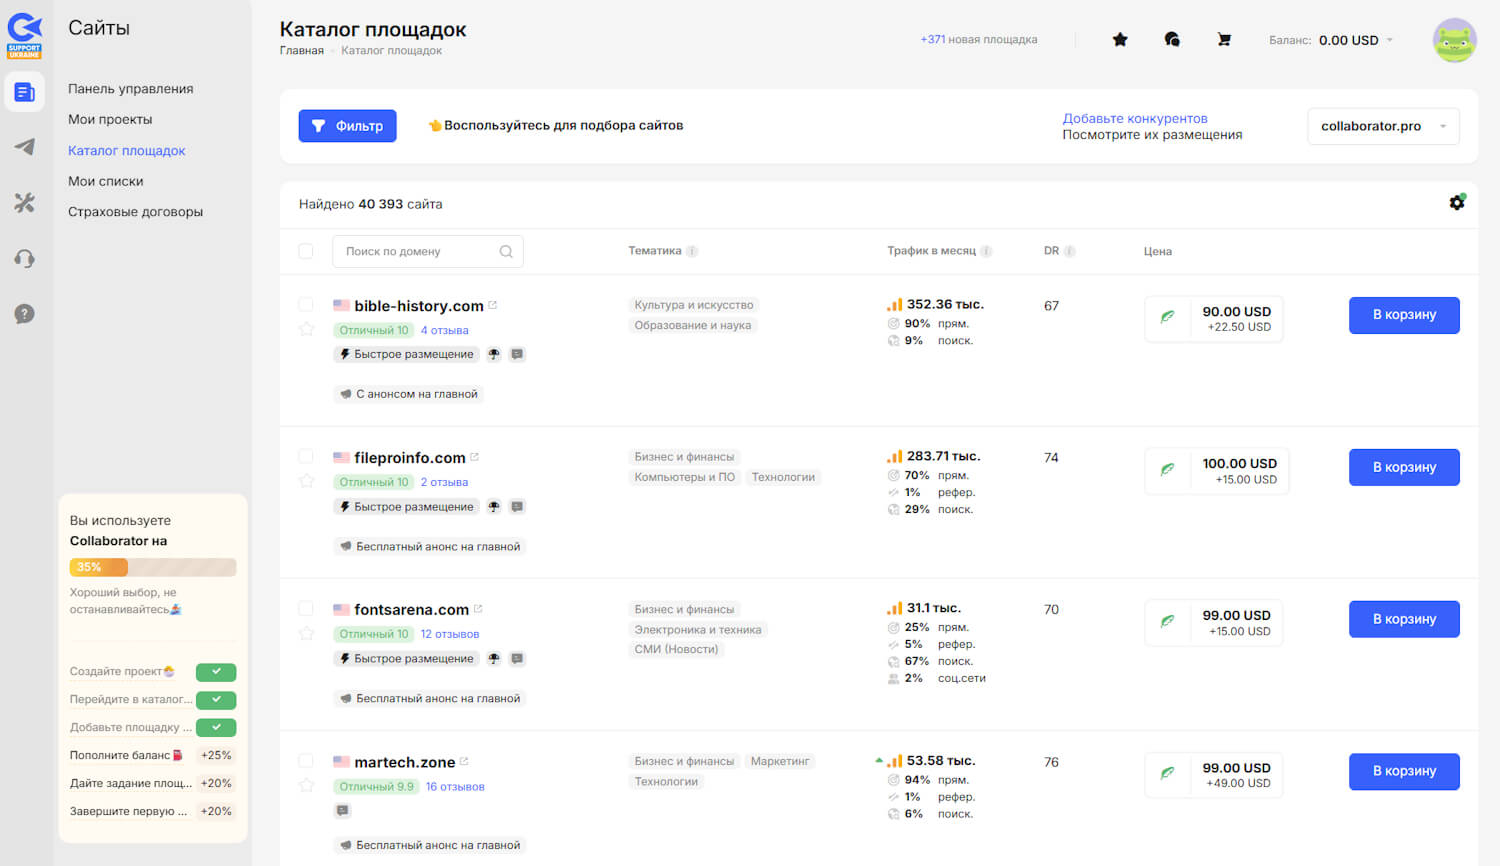Click the Фильтр button

point(347,126)
